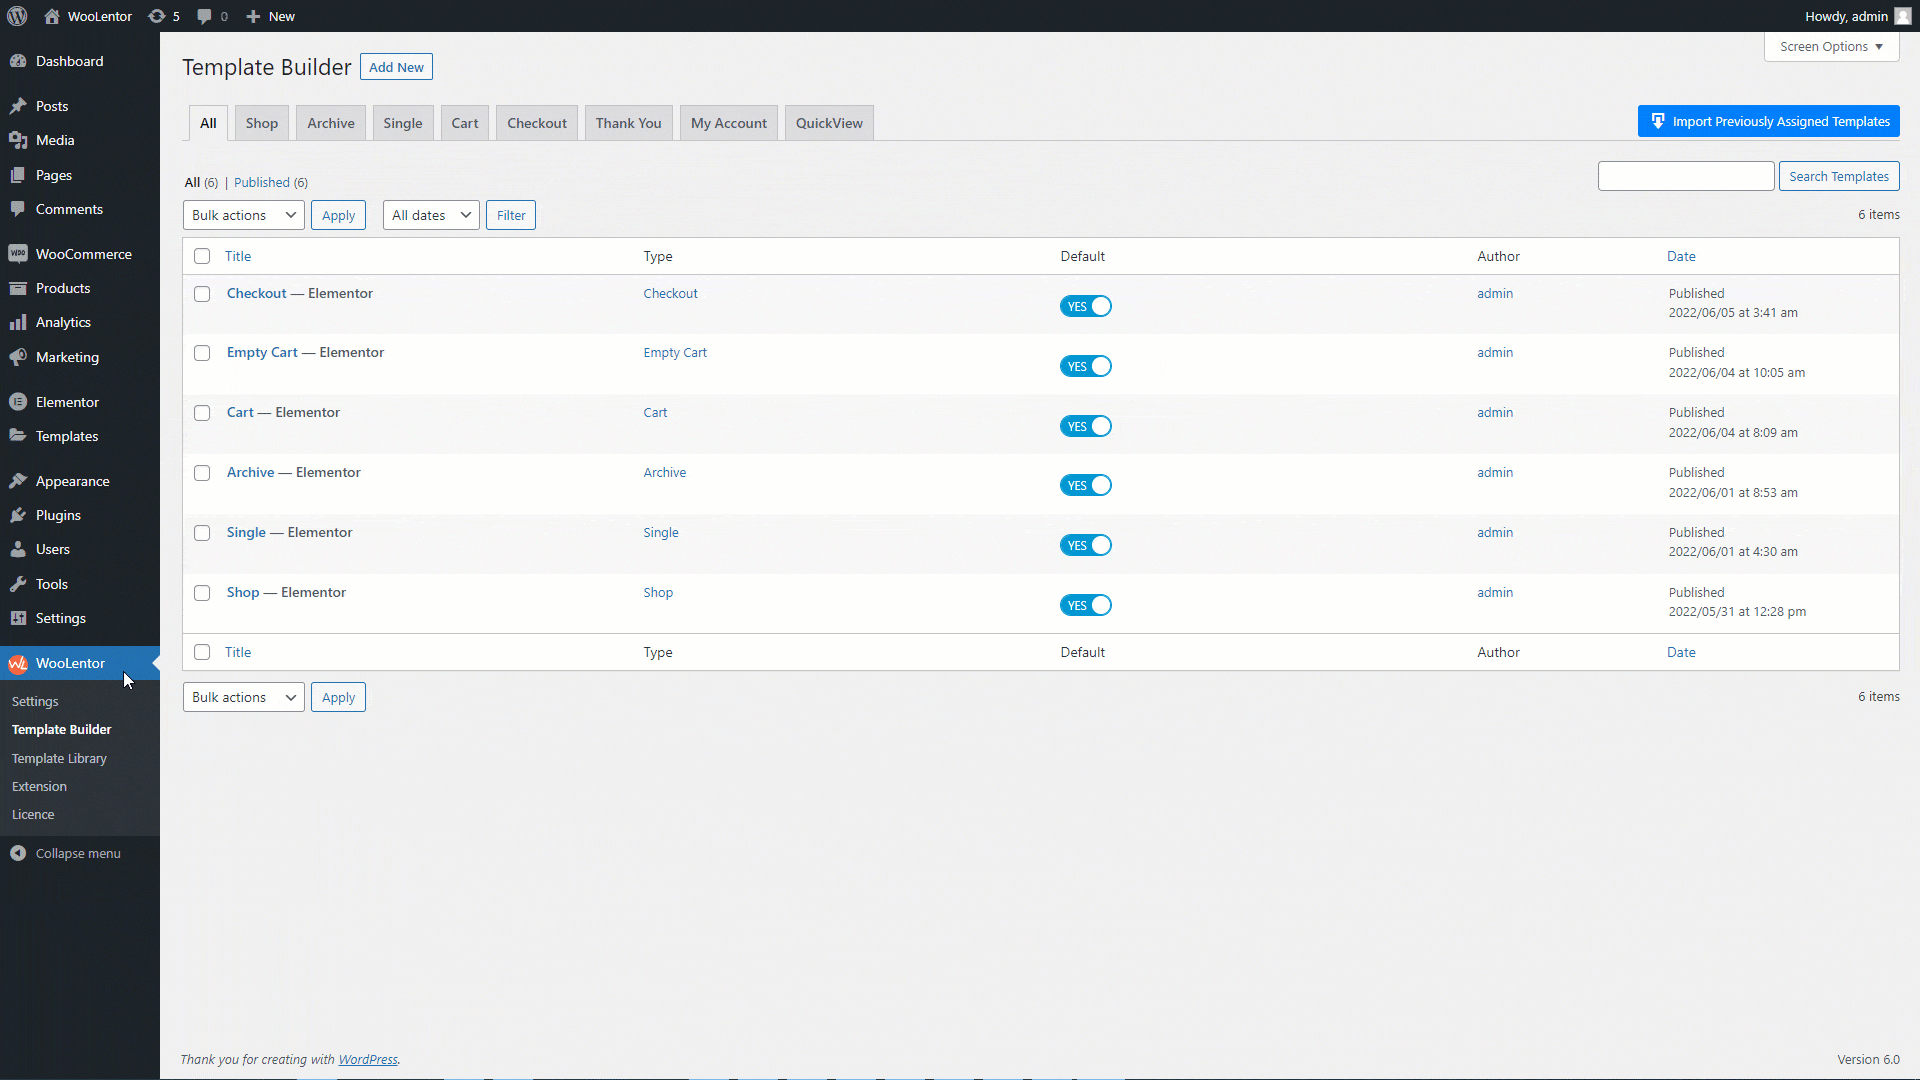1920x1080 pixels.
Task: Open Extension in the WooLentor submenu
Action: tap(39, 786)
